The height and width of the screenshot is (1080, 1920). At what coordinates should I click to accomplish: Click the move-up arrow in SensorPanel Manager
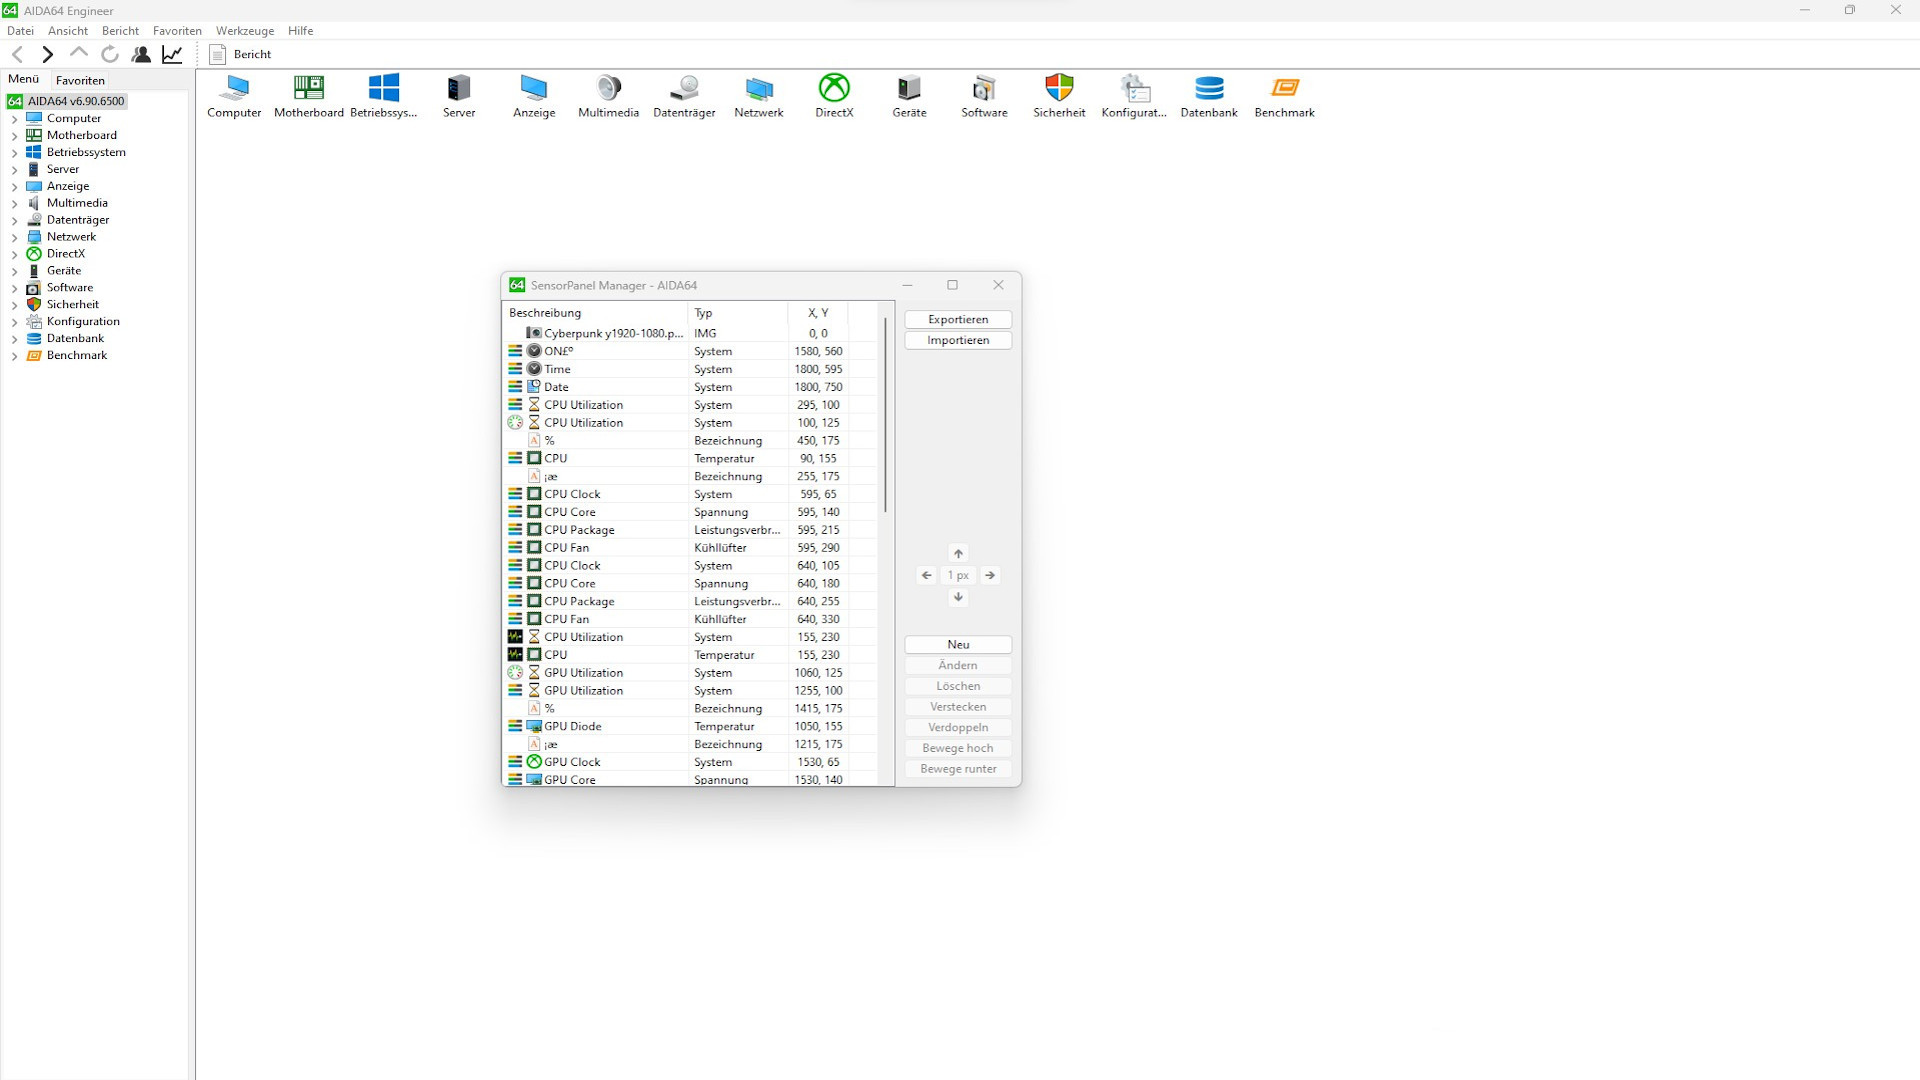click(958, 553)
